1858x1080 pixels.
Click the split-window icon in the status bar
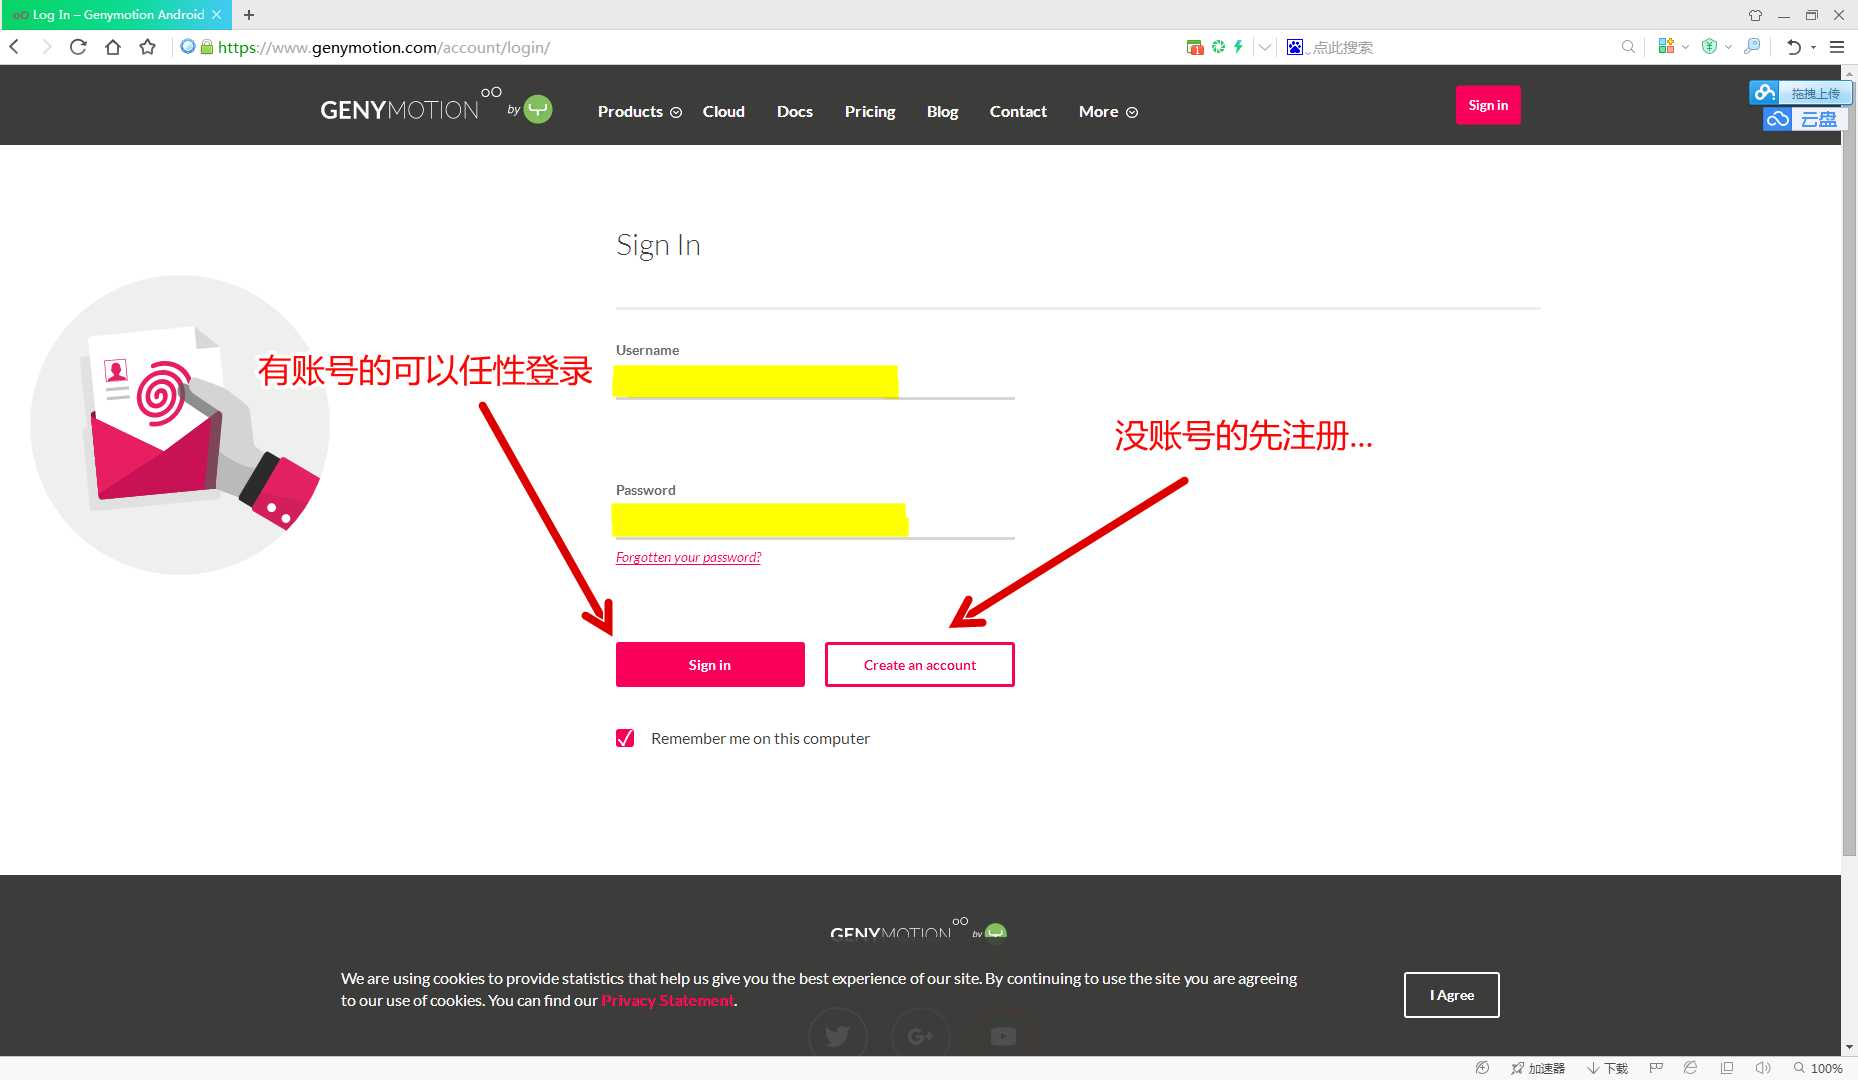click(x=1727, y=1068)
